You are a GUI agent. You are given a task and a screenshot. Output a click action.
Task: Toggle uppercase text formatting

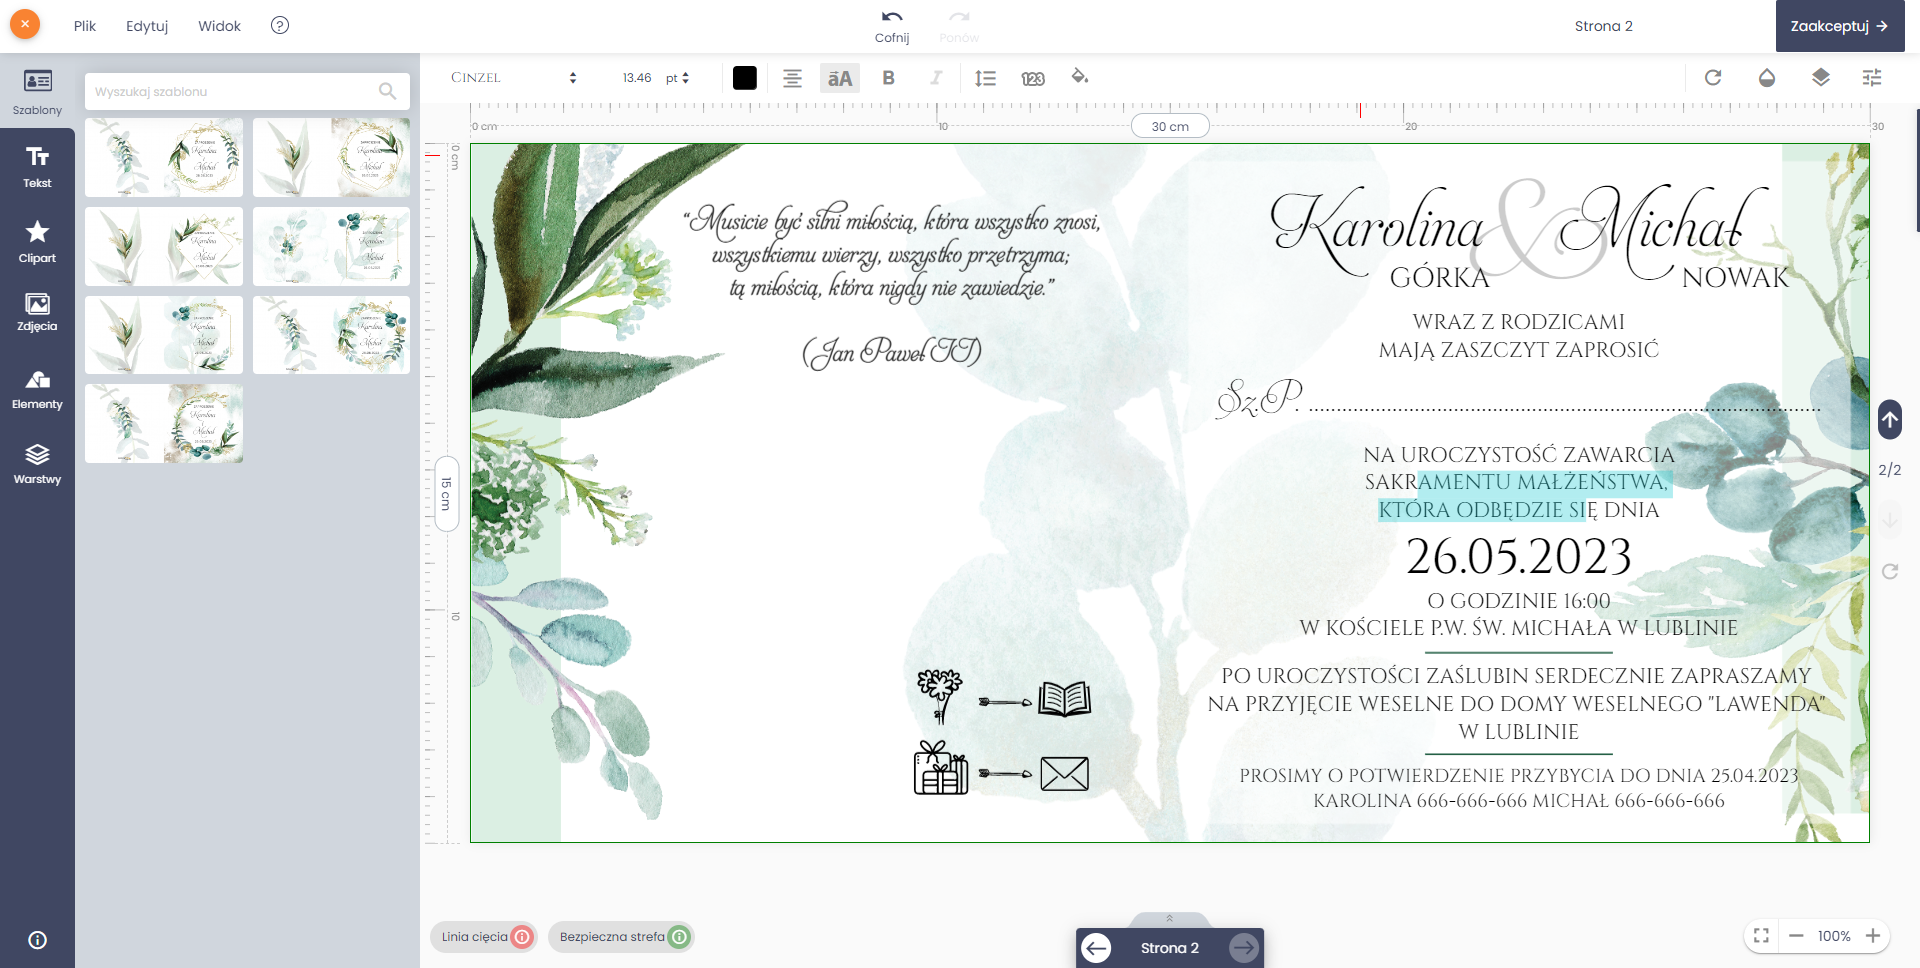(840, 78)
